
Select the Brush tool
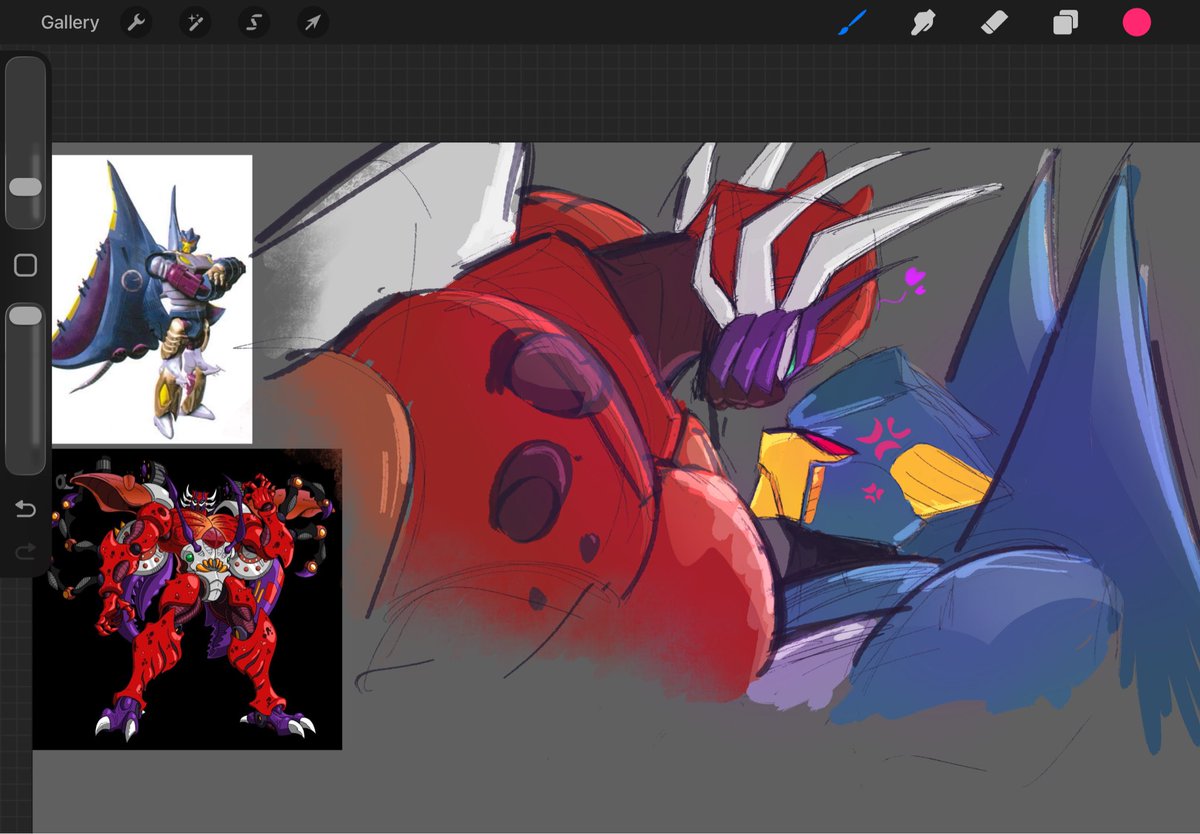(x=852, y=22)
